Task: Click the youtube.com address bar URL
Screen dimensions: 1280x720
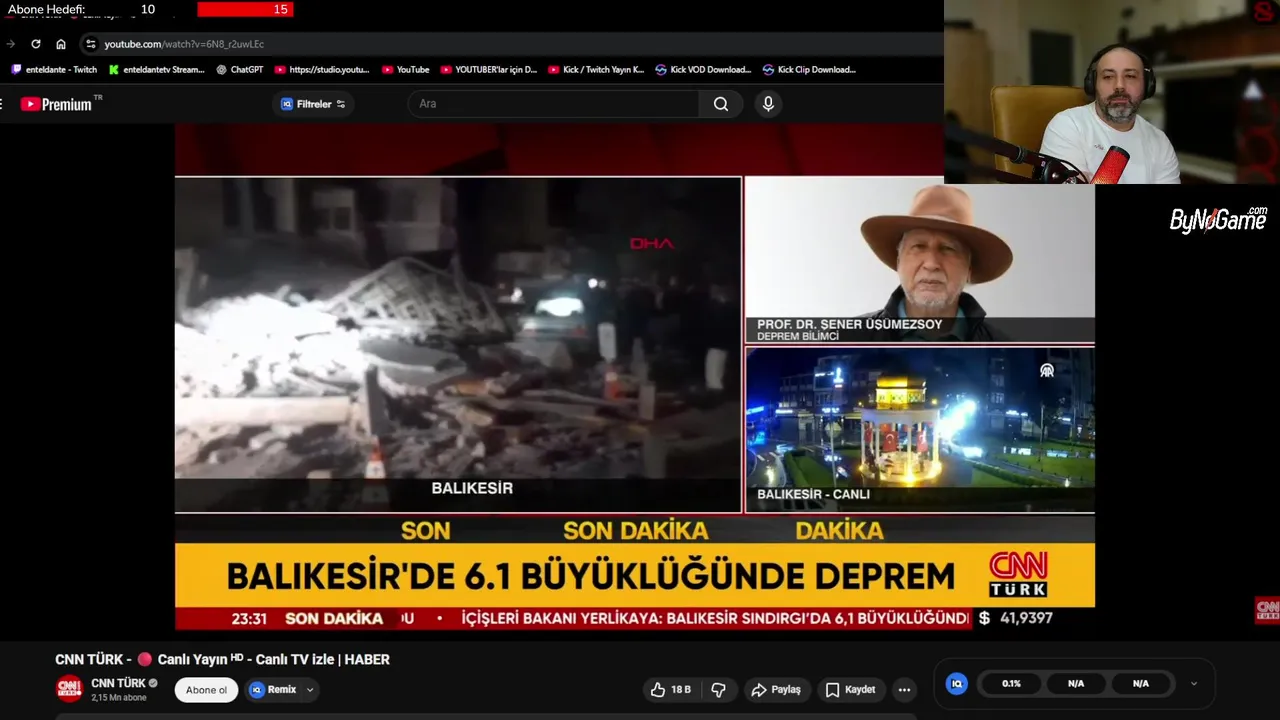Action: point(184,44)
